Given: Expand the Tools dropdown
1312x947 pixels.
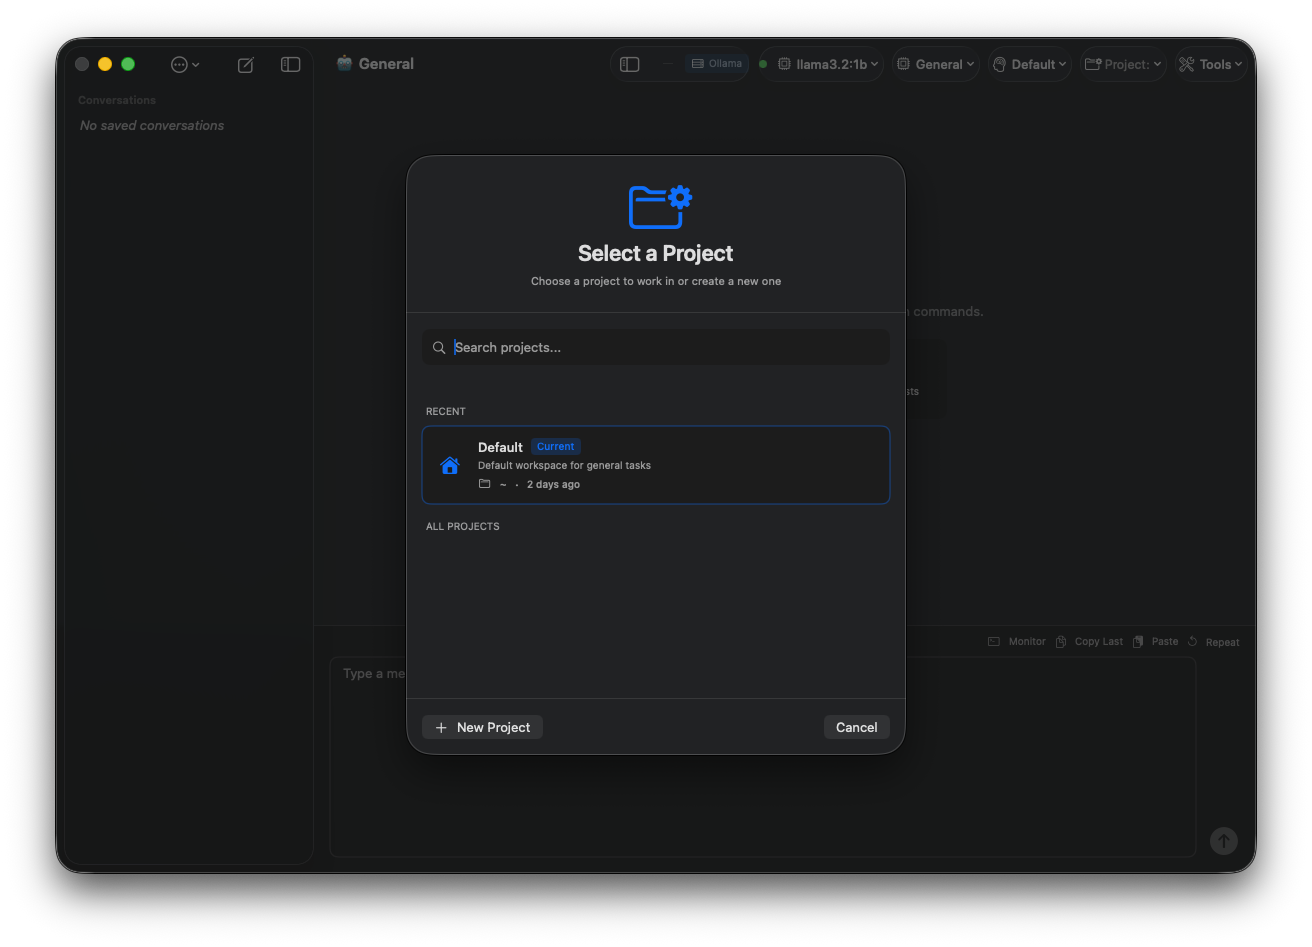Looking at the screenshot, I should coord(1210,63).
